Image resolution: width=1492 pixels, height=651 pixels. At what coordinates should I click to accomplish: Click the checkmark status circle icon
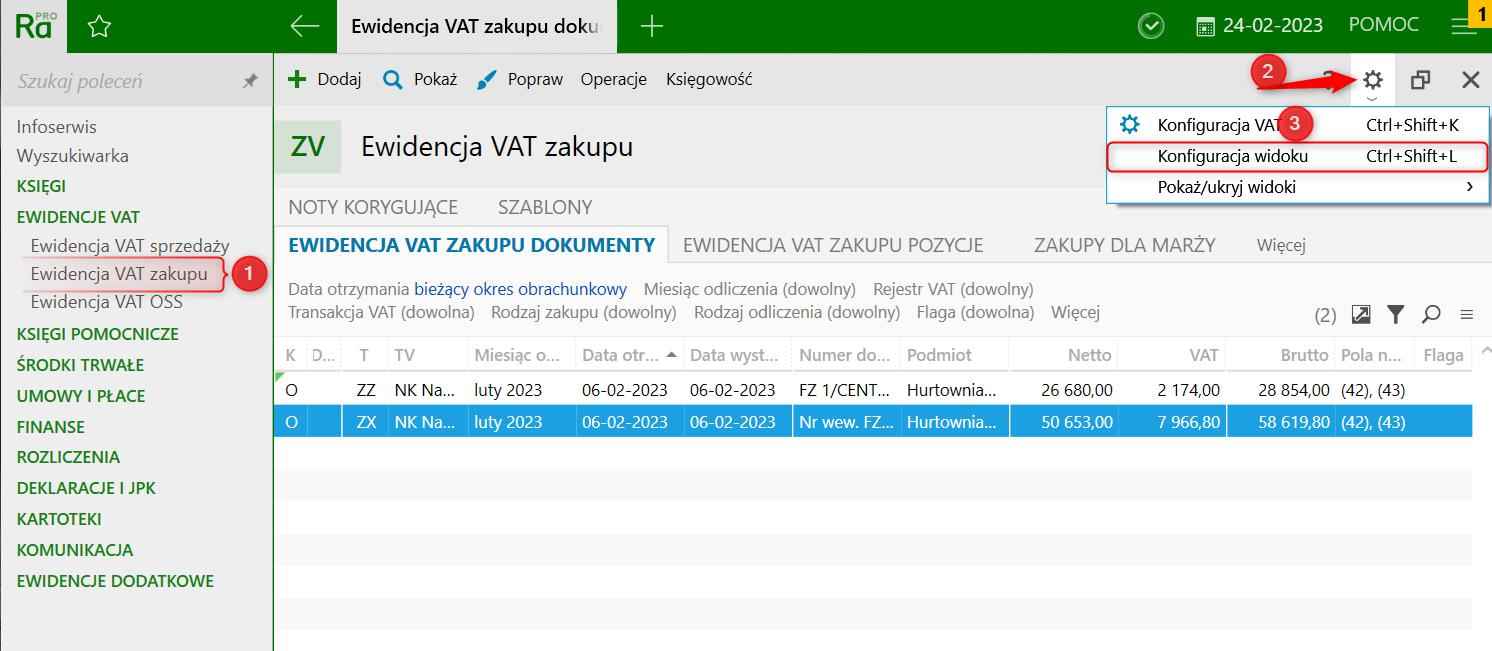1151,27
